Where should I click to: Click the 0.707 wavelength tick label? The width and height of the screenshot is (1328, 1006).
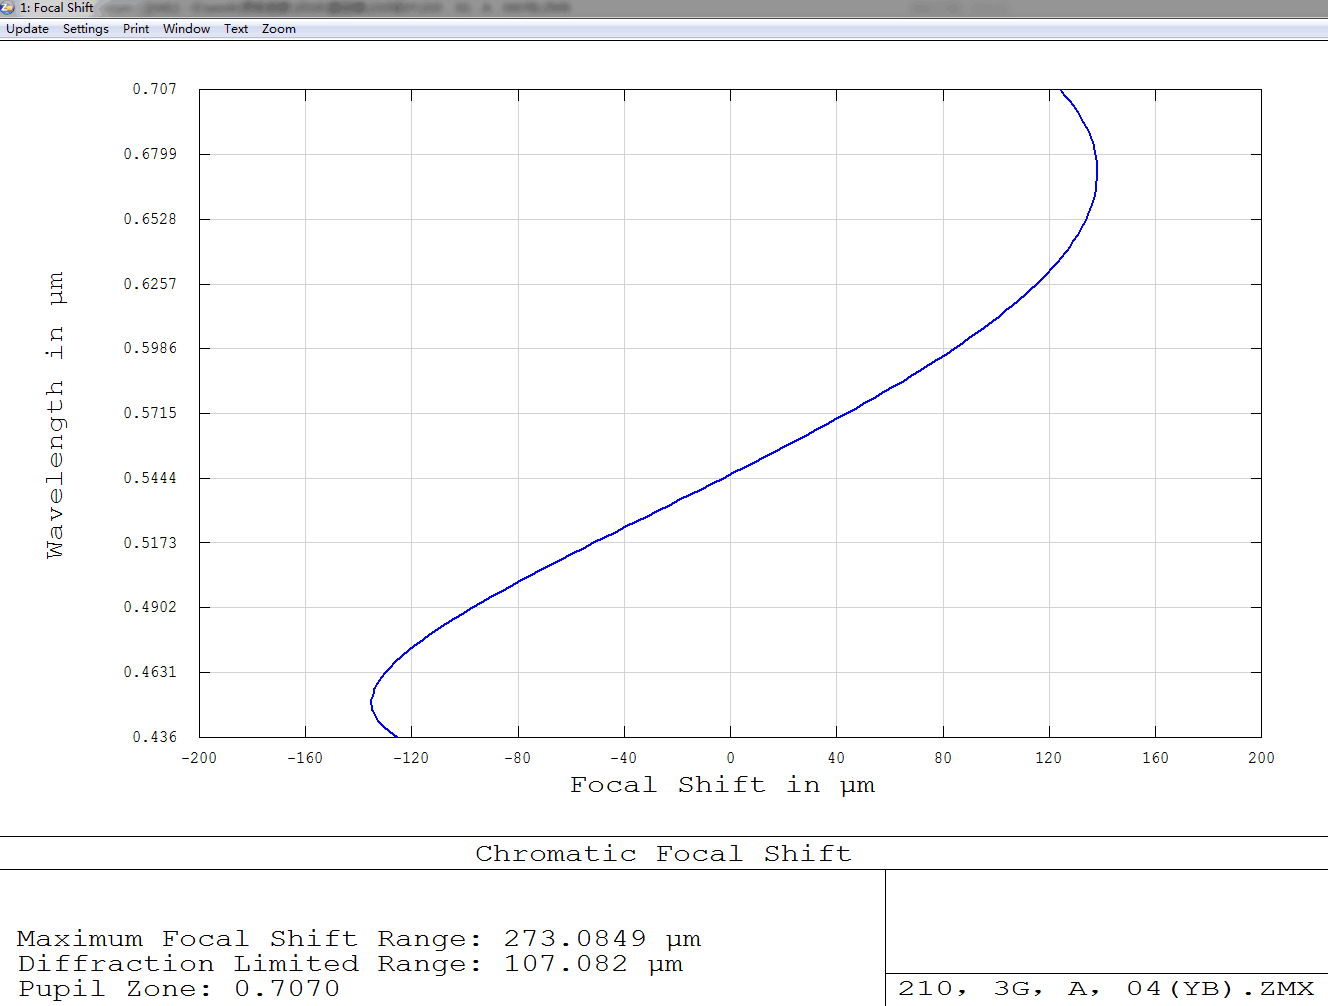coord(154,89)
